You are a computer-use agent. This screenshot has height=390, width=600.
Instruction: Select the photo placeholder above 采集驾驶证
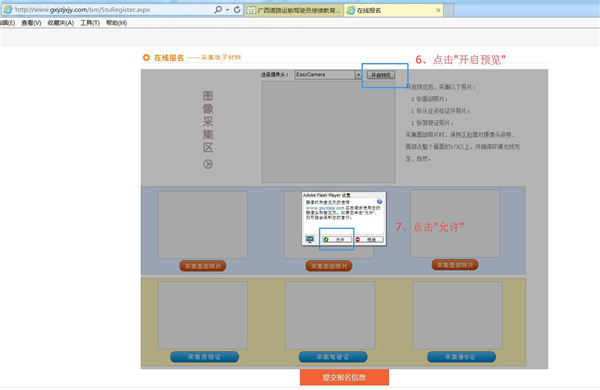[330, 315]
